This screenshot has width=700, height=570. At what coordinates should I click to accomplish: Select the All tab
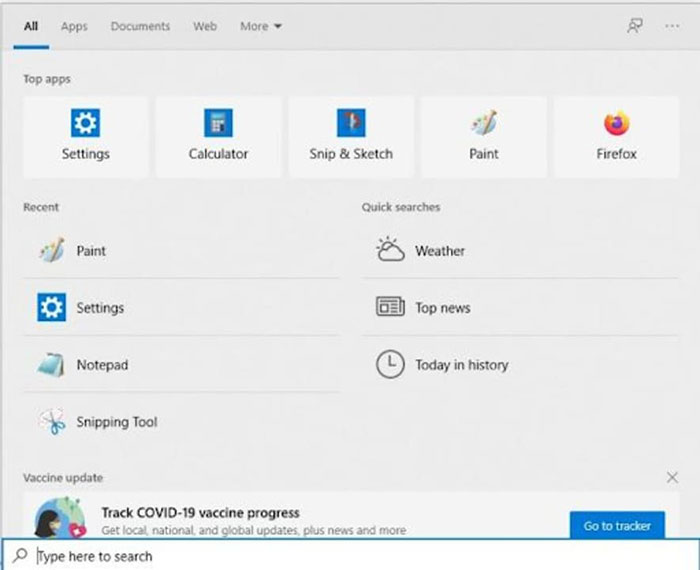[31, 26]
